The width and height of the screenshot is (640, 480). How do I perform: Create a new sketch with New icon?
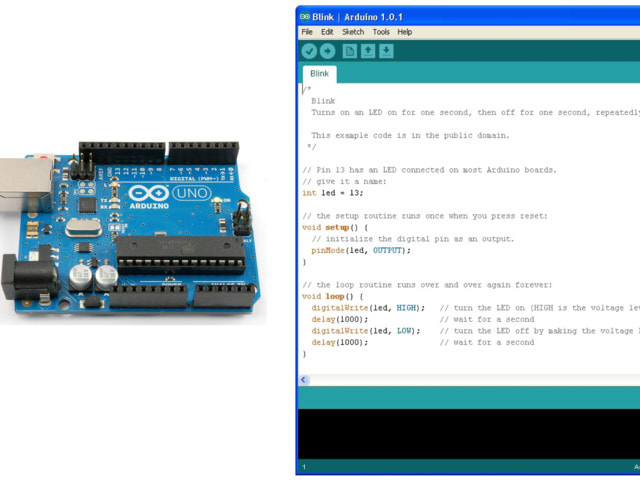click(x=349, y=51)
